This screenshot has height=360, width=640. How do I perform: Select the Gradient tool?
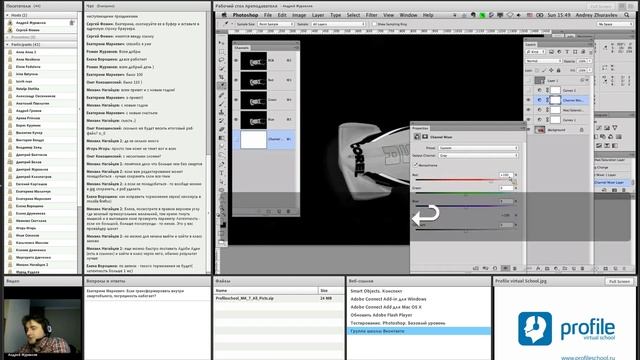222,138
